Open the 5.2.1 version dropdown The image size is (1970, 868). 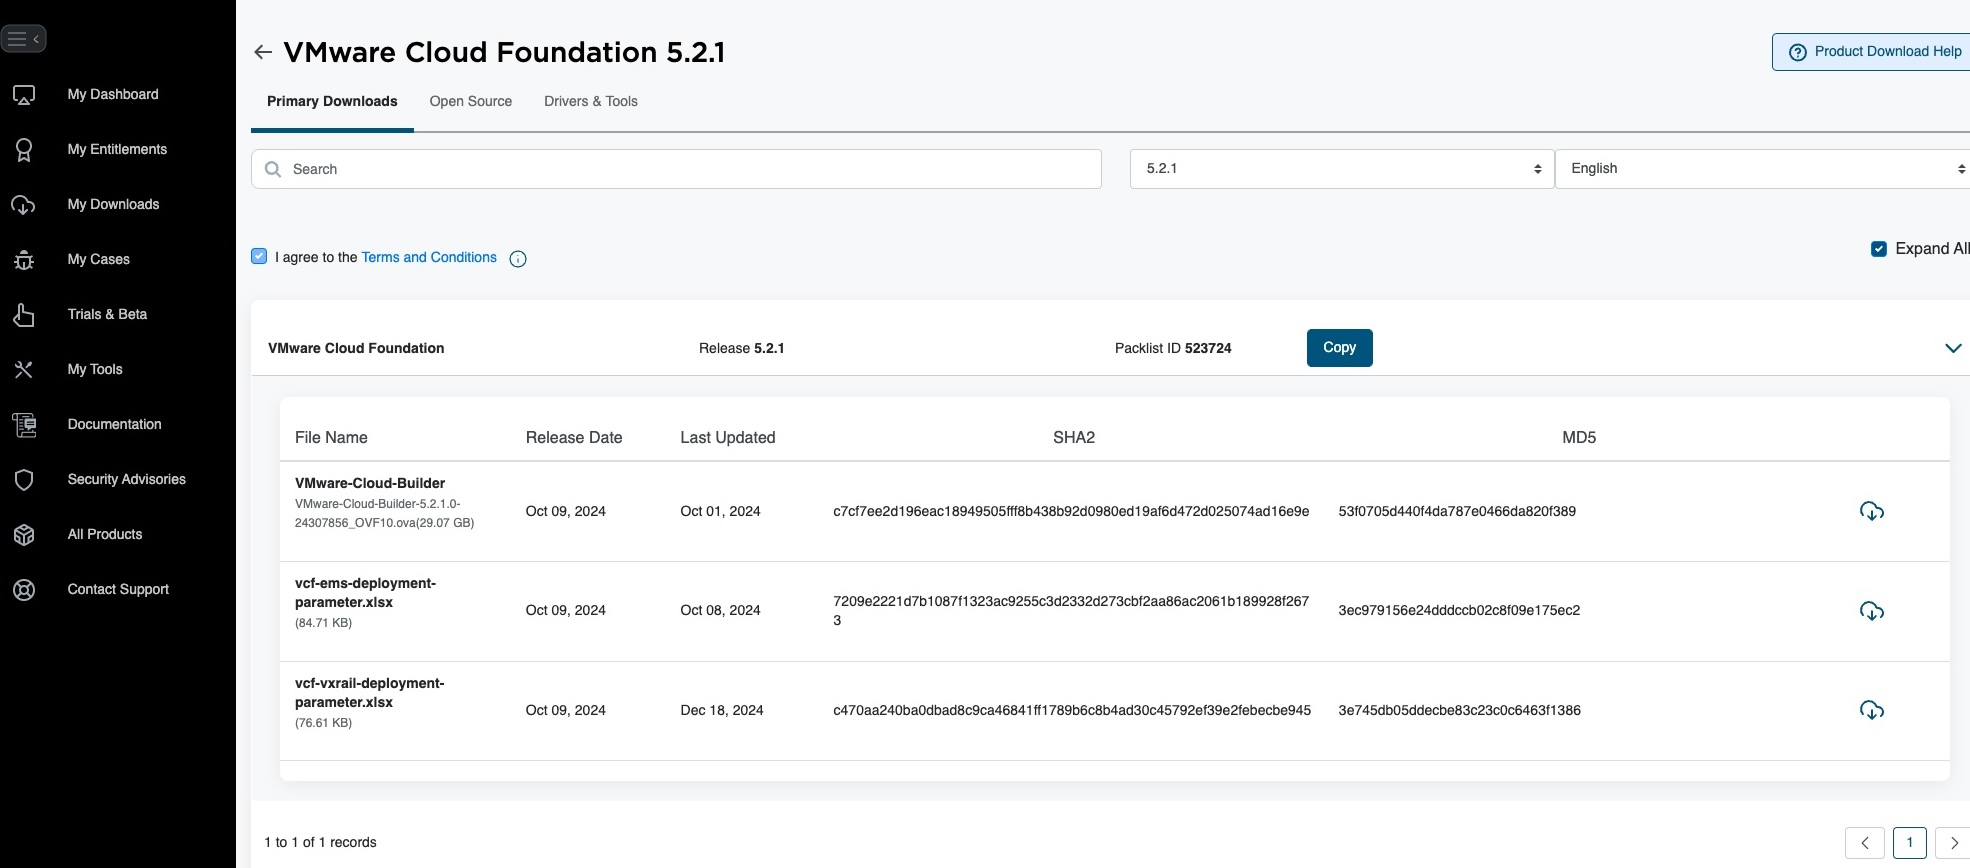(1341, 169)
